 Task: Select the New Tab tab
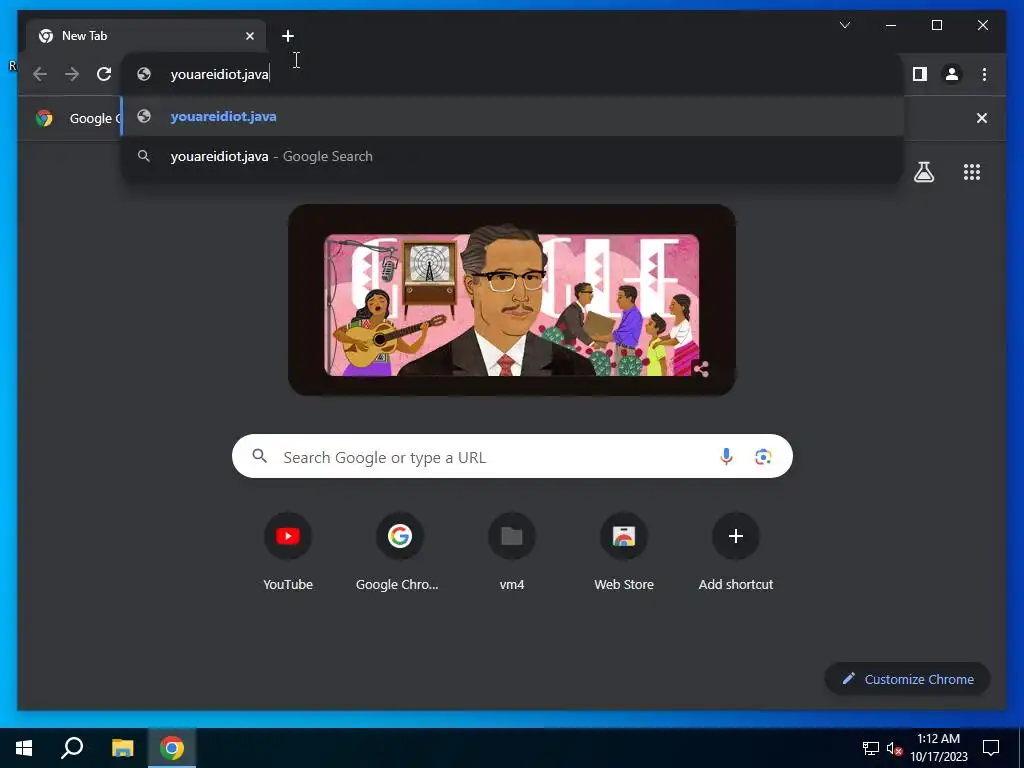(x=146, y=36)
